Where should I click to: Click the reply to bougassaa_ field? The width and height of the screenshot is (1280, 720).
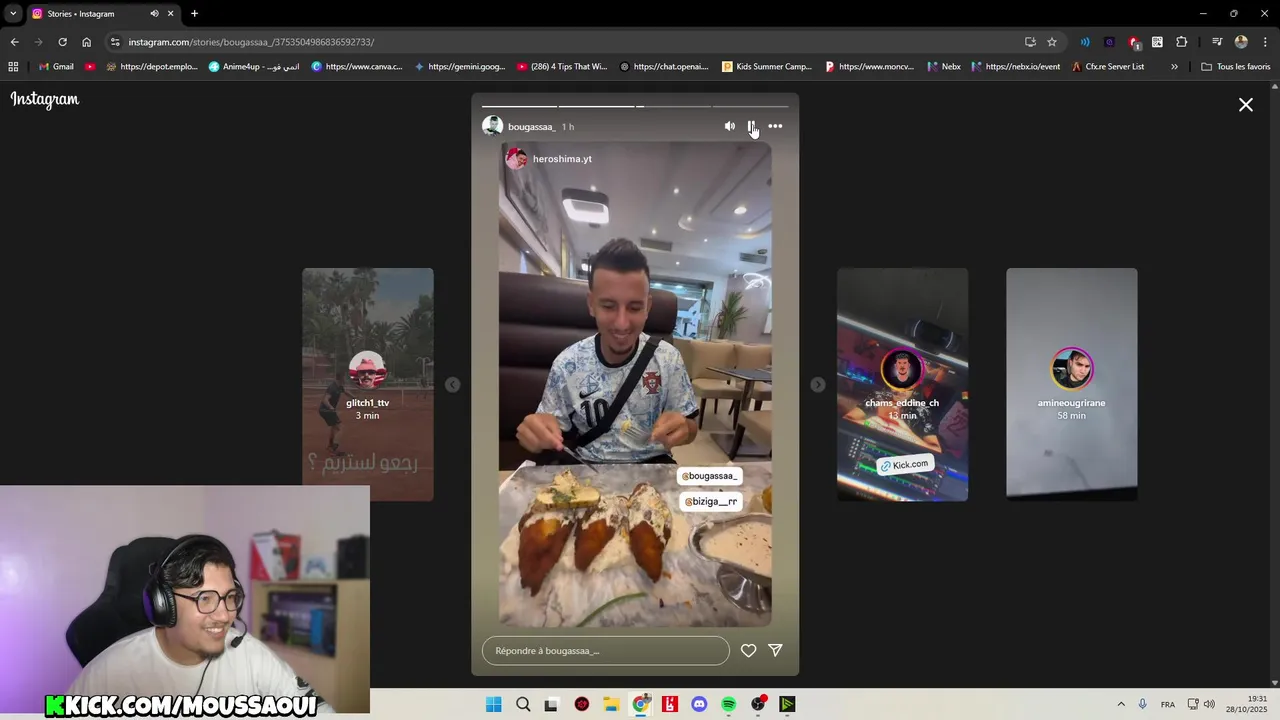pos(606,650)
